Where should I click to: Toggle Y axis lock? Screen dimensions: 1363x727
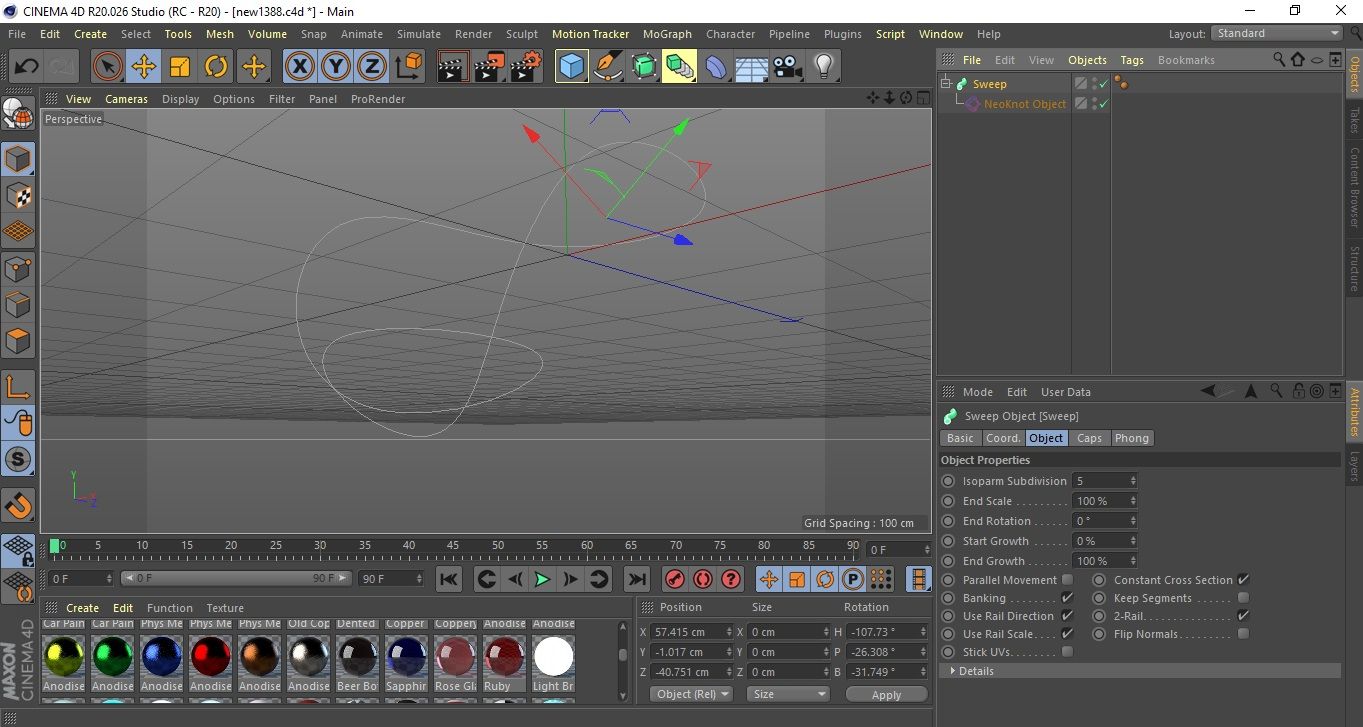(x=336, y=67)
